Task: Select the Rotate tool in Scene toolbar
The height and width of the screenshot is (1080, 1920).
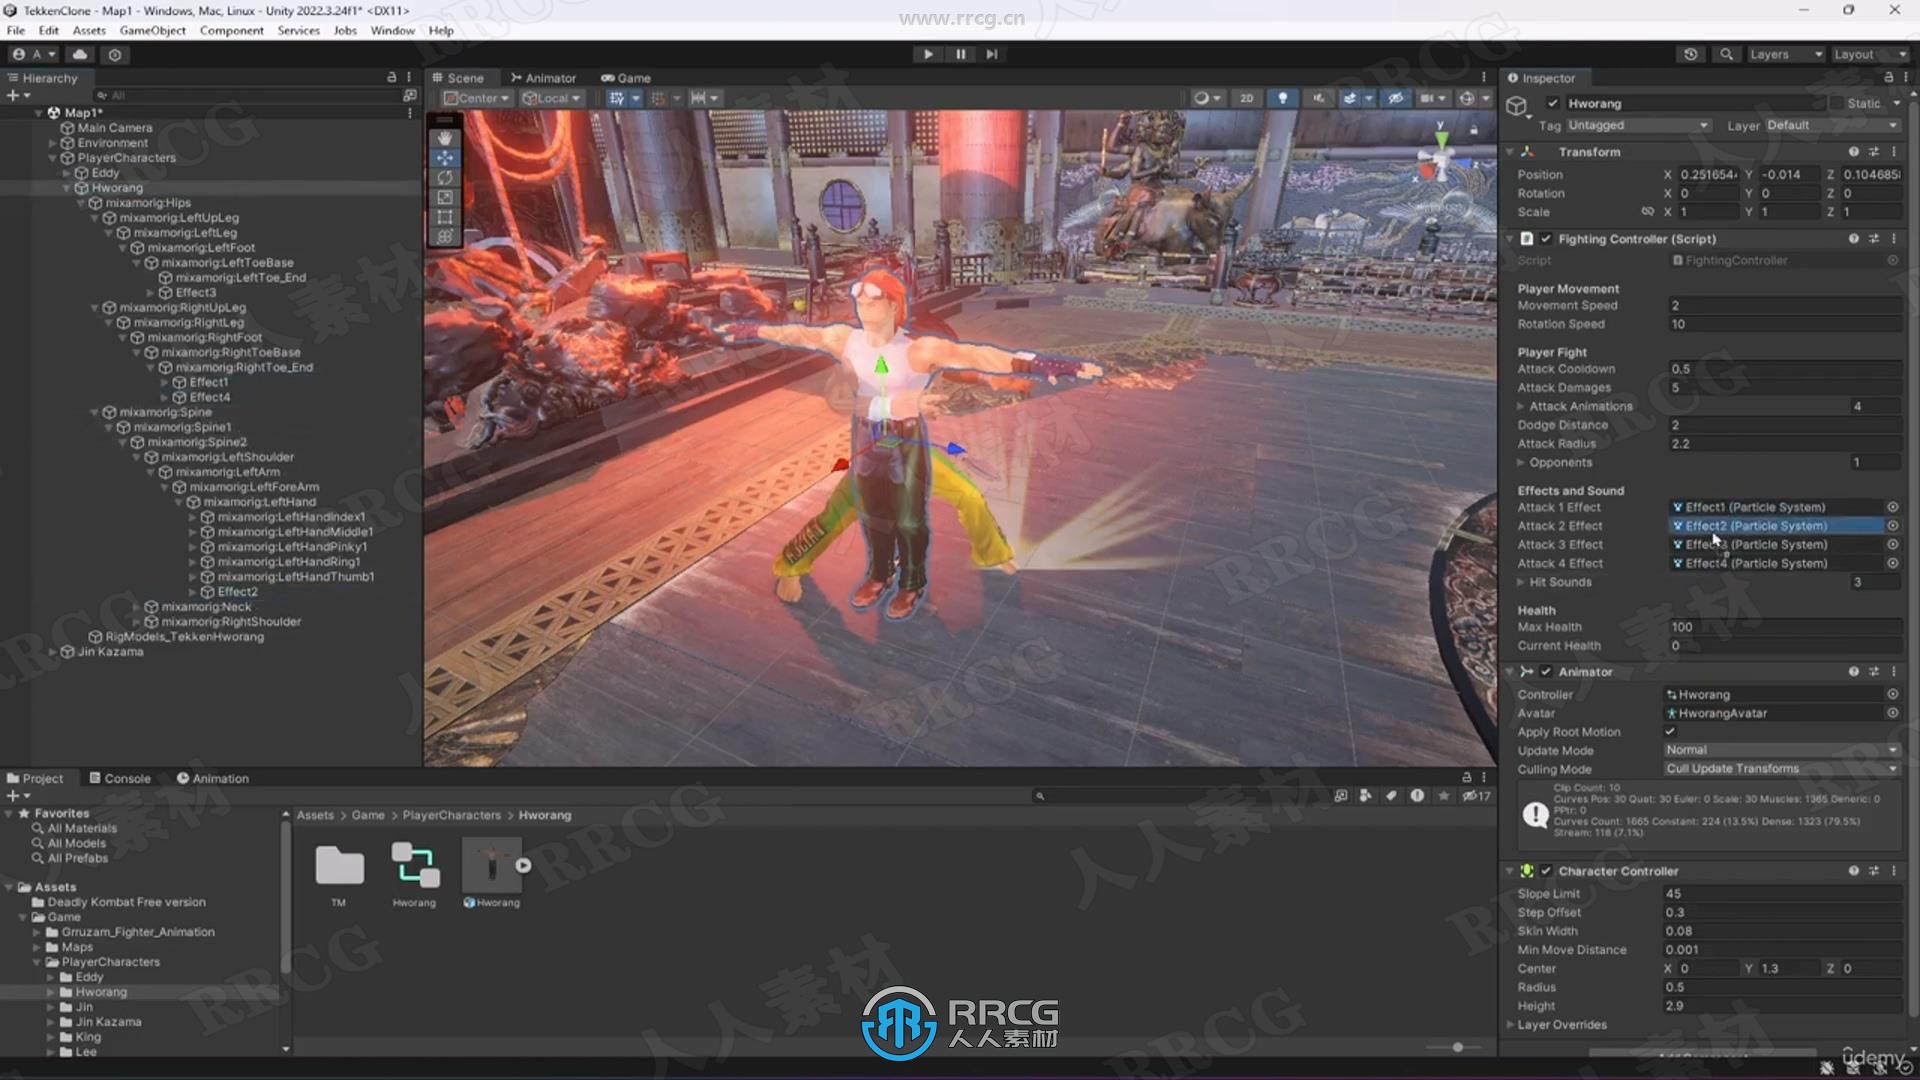Action: [x=445, y=178]
